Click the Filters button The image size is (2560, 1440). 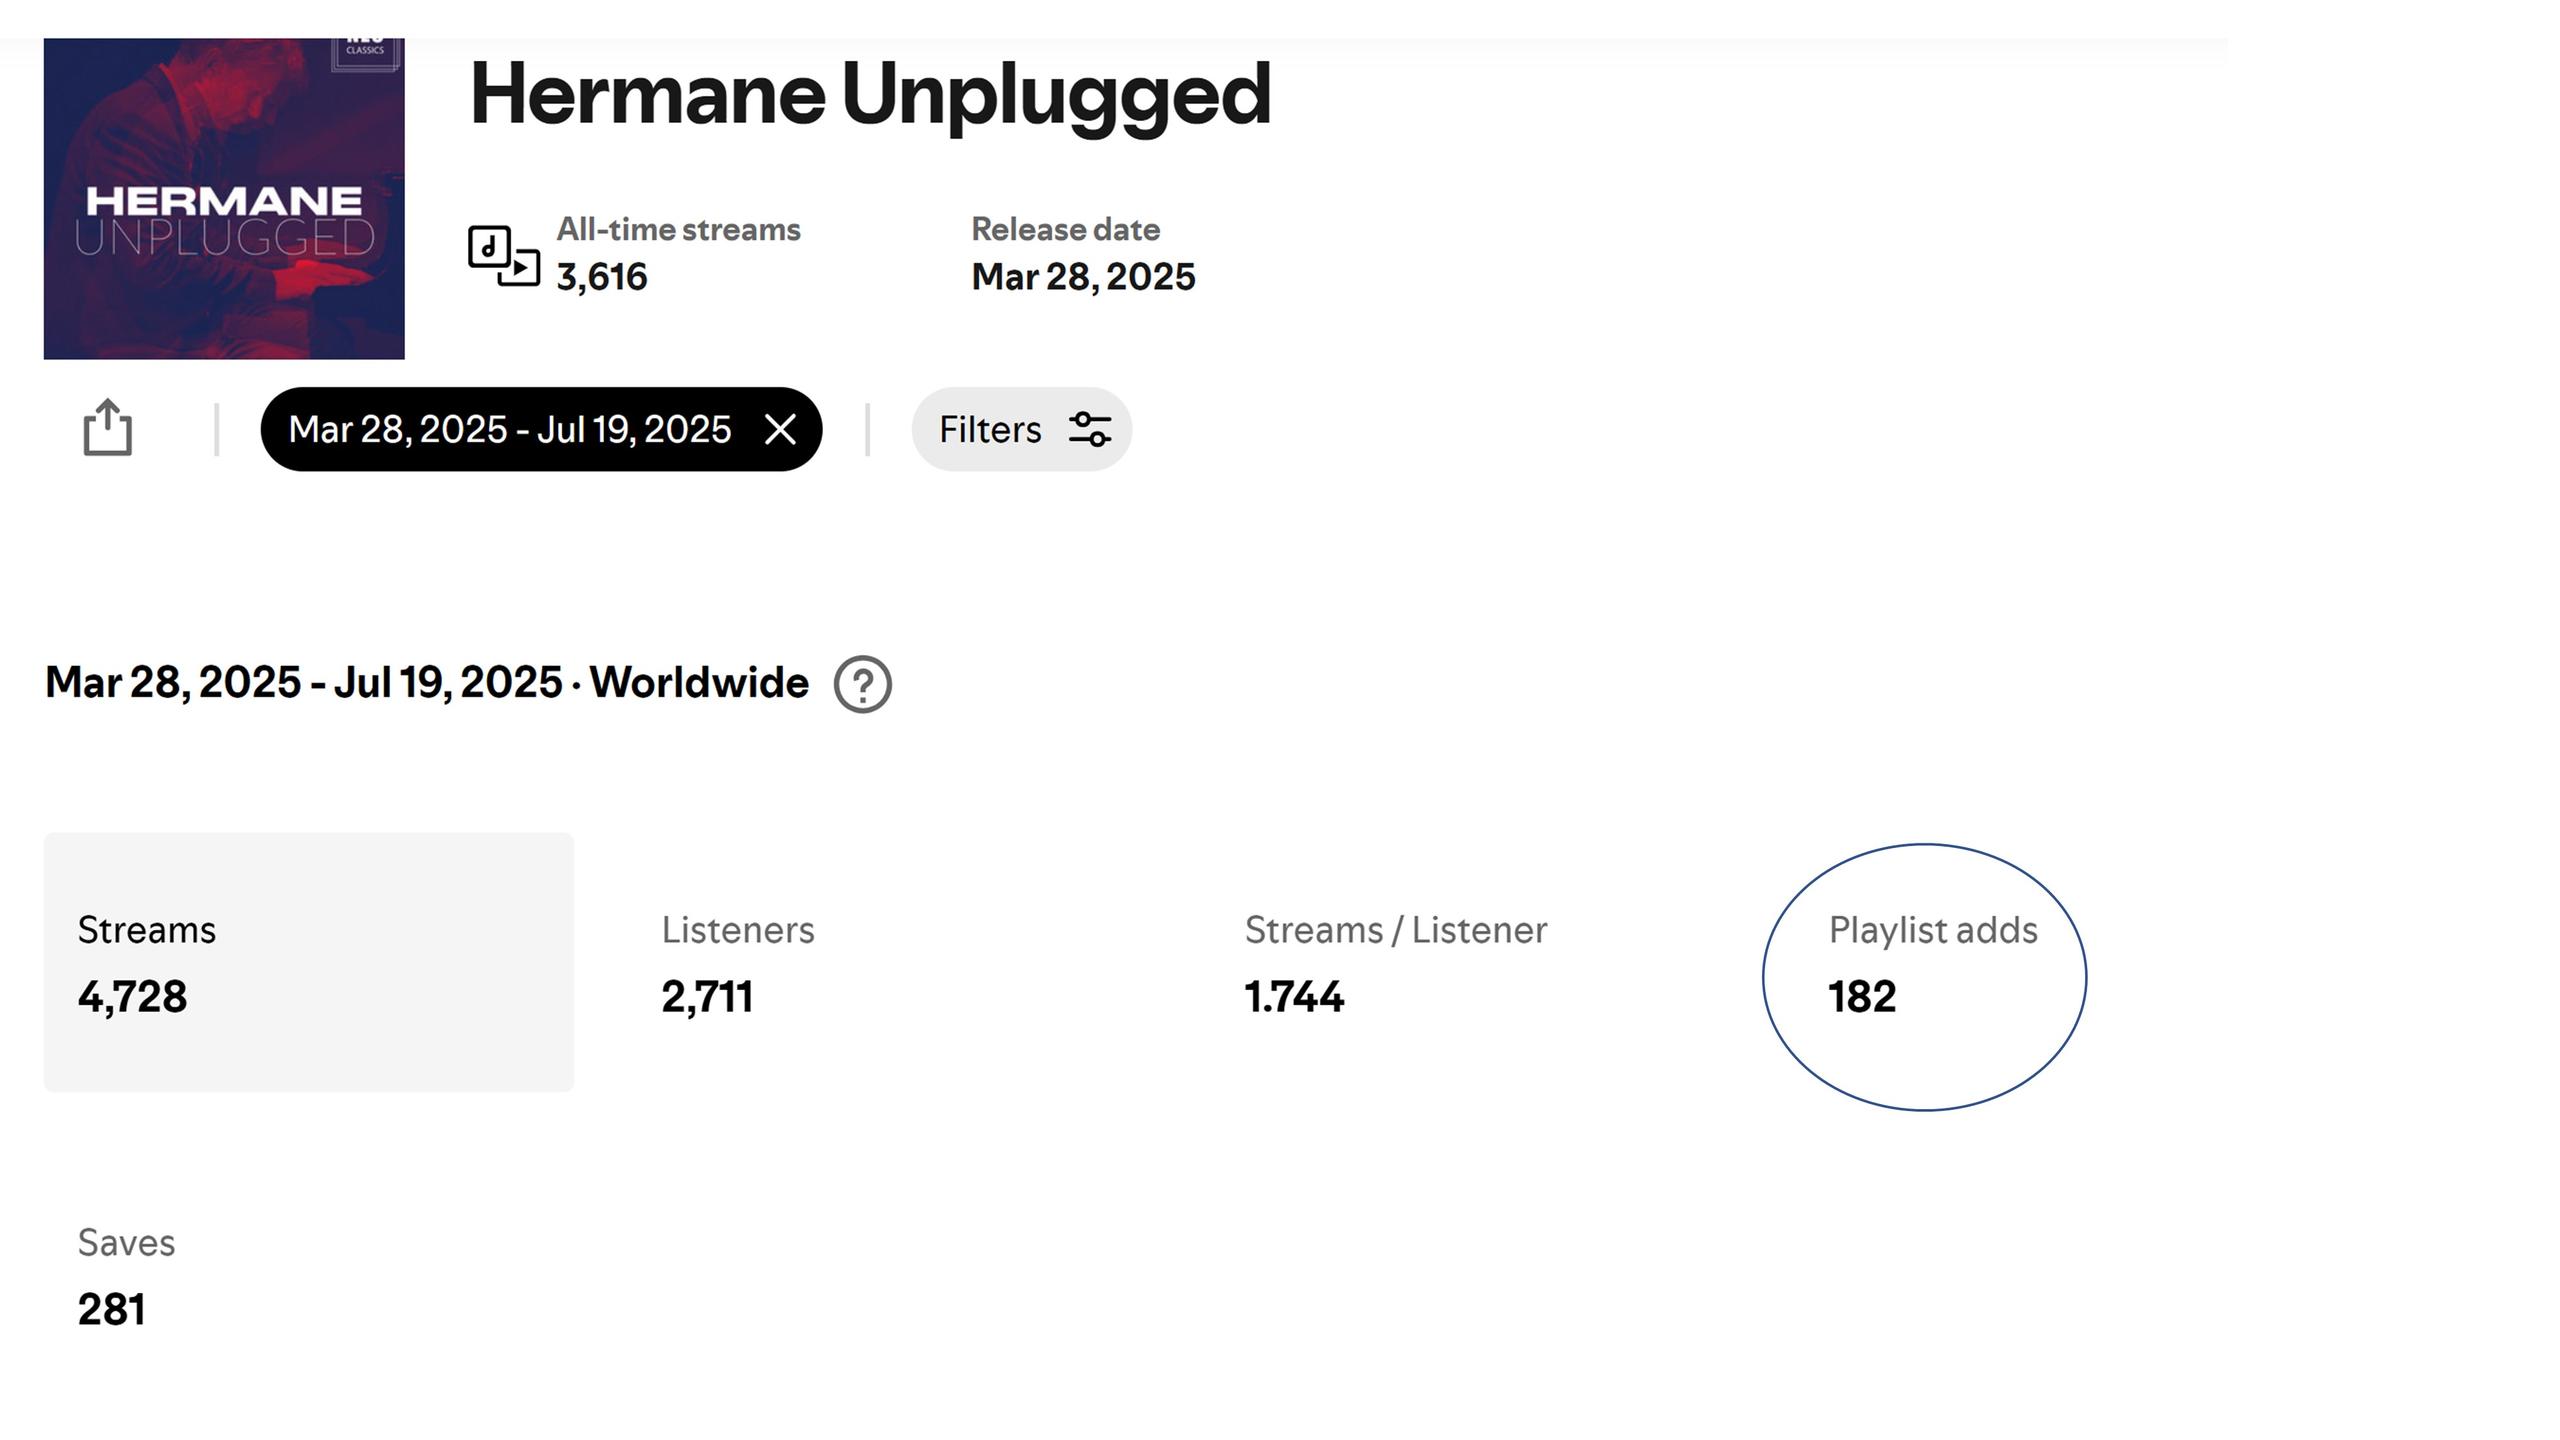click(1021, 430)
